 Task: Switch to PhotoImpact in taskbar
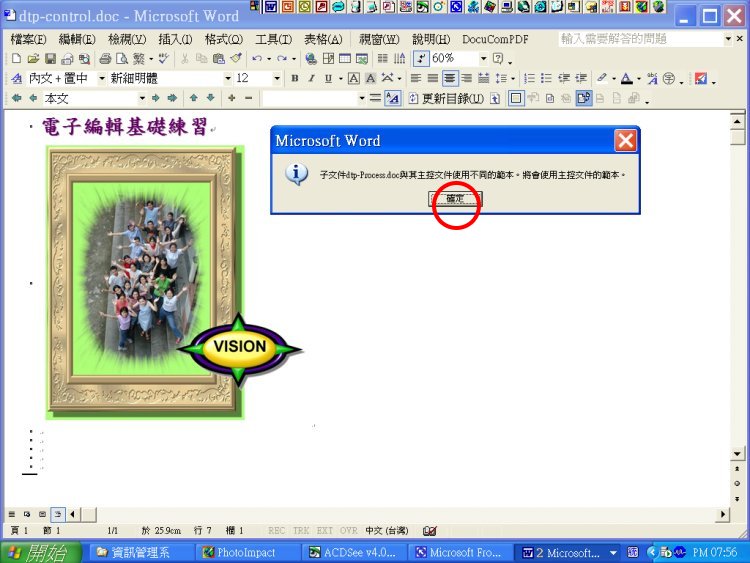(x=247, y=552)
